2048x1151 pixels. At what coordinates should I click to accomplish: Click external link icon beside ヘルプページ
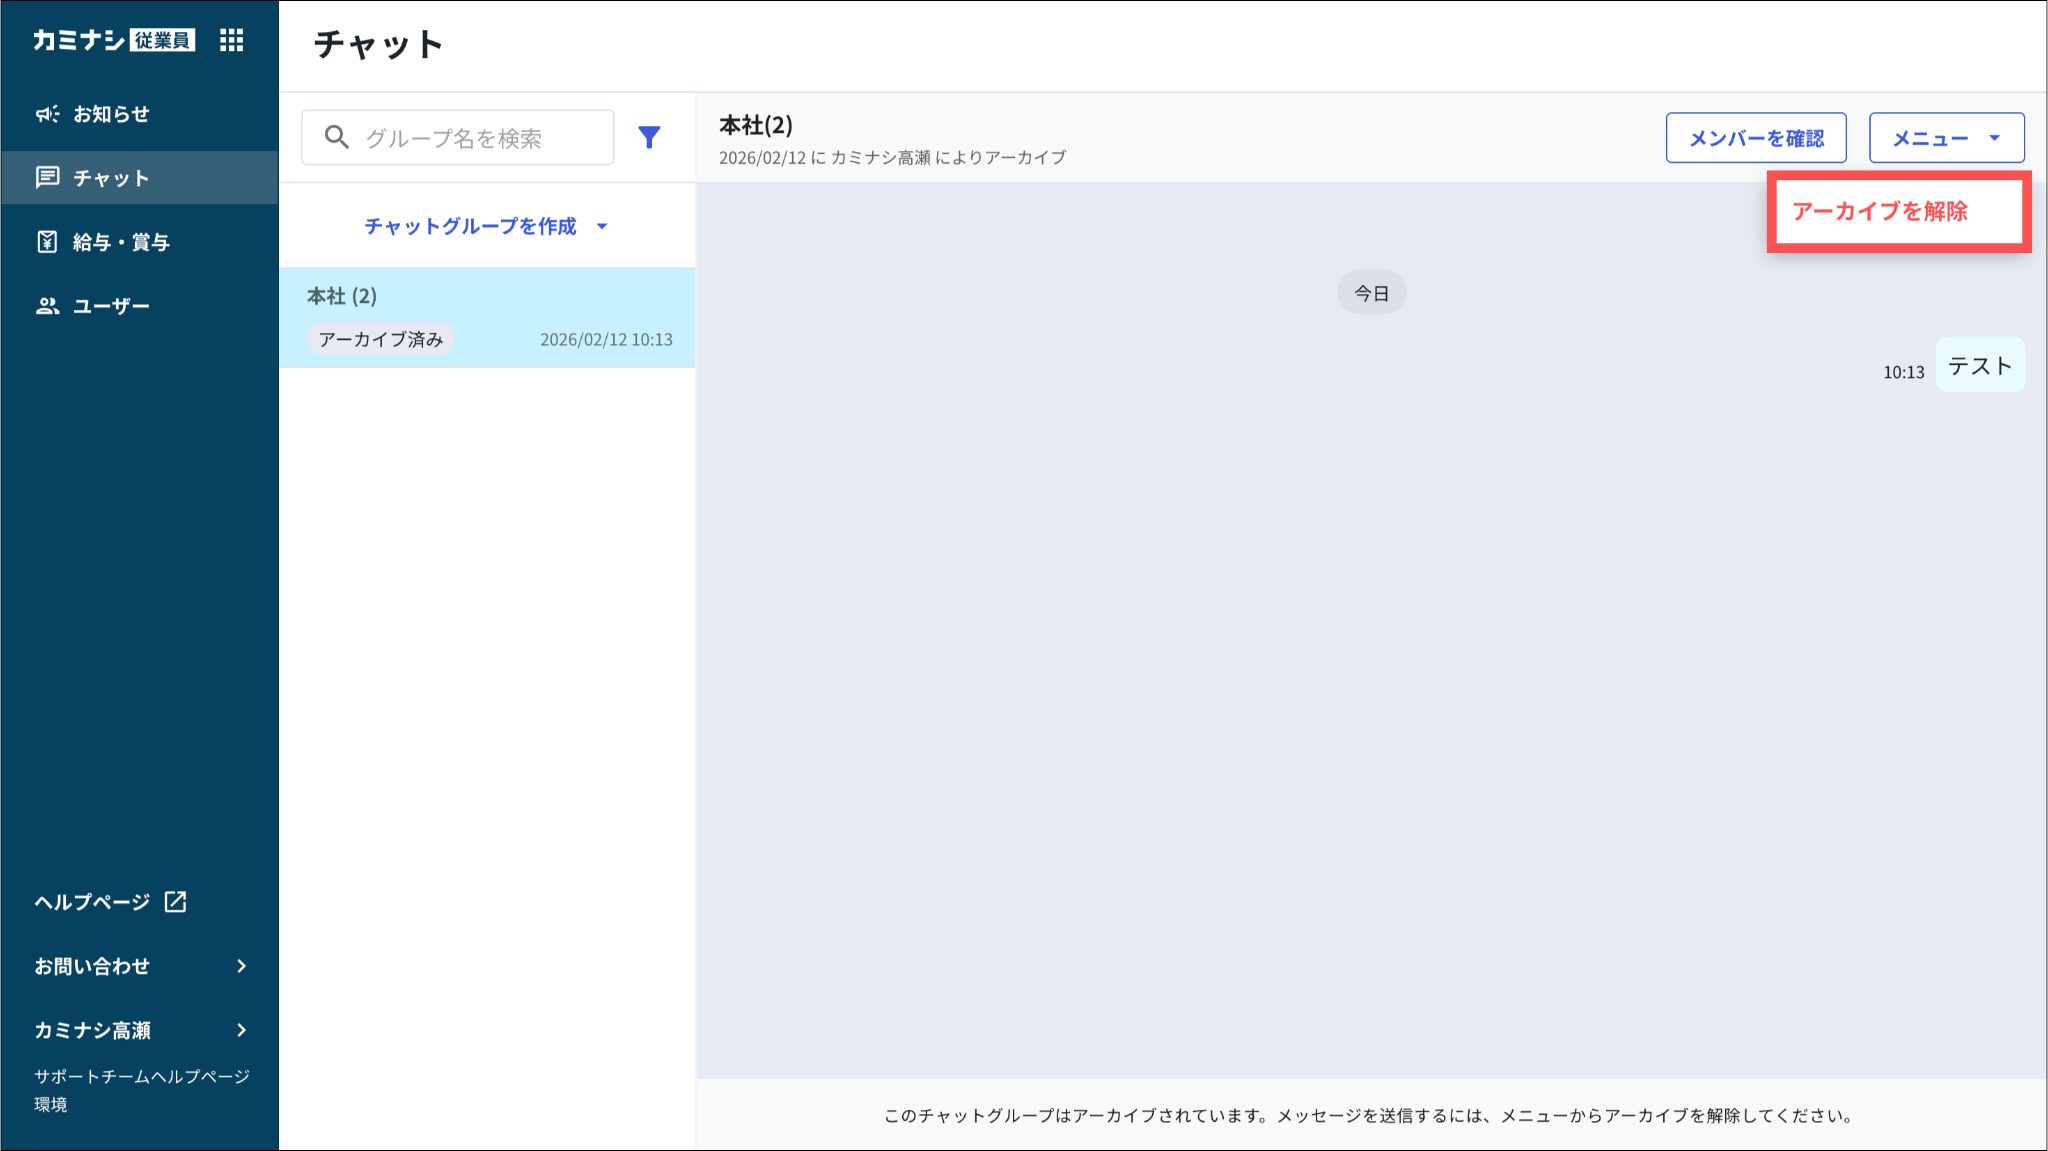(176, 902)
